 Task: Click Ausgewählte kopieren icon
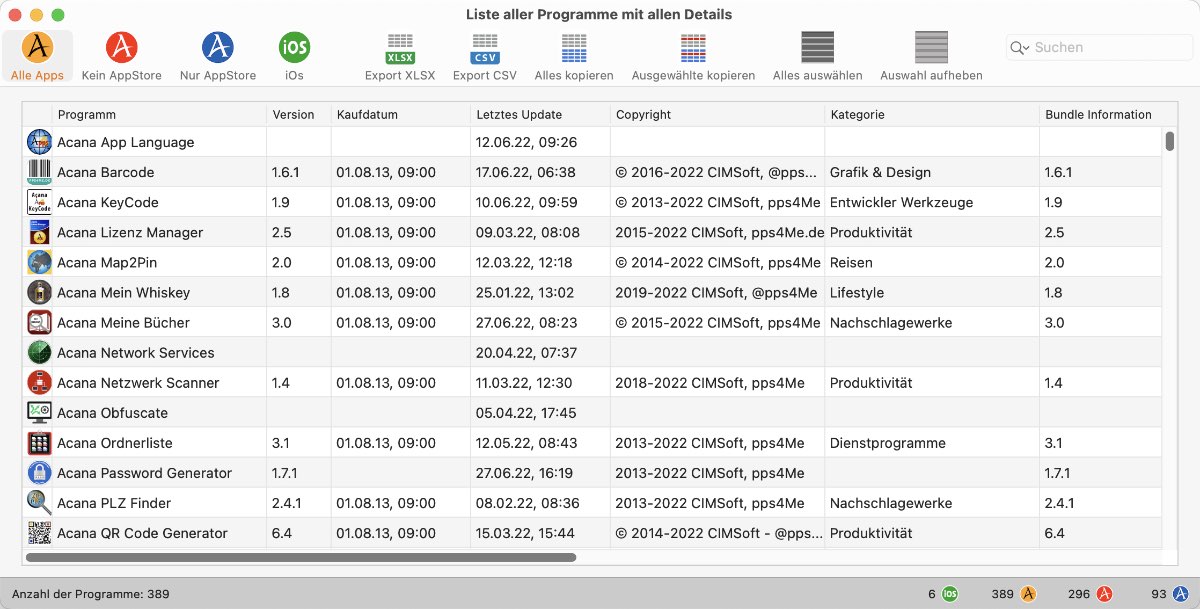tap(693, 47)
